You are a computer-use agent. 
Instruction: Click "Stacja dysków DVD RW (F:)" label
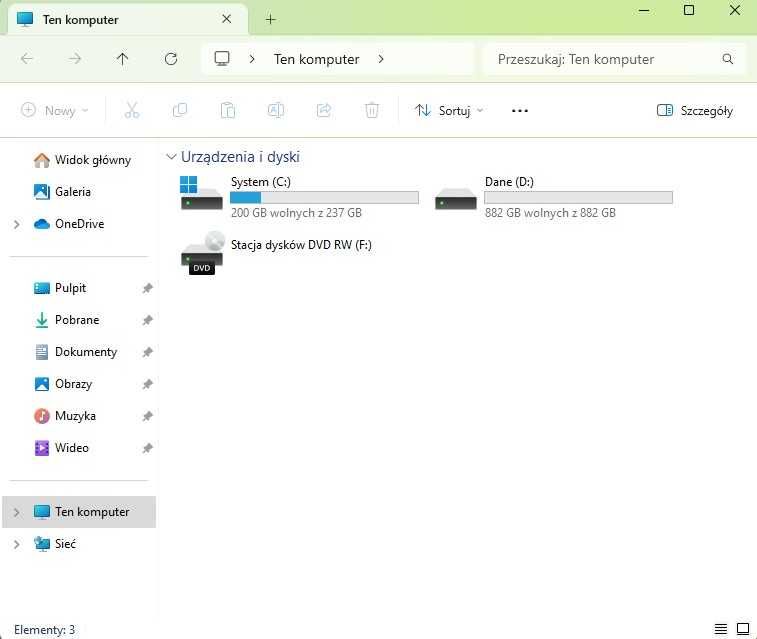coord(301,245)
